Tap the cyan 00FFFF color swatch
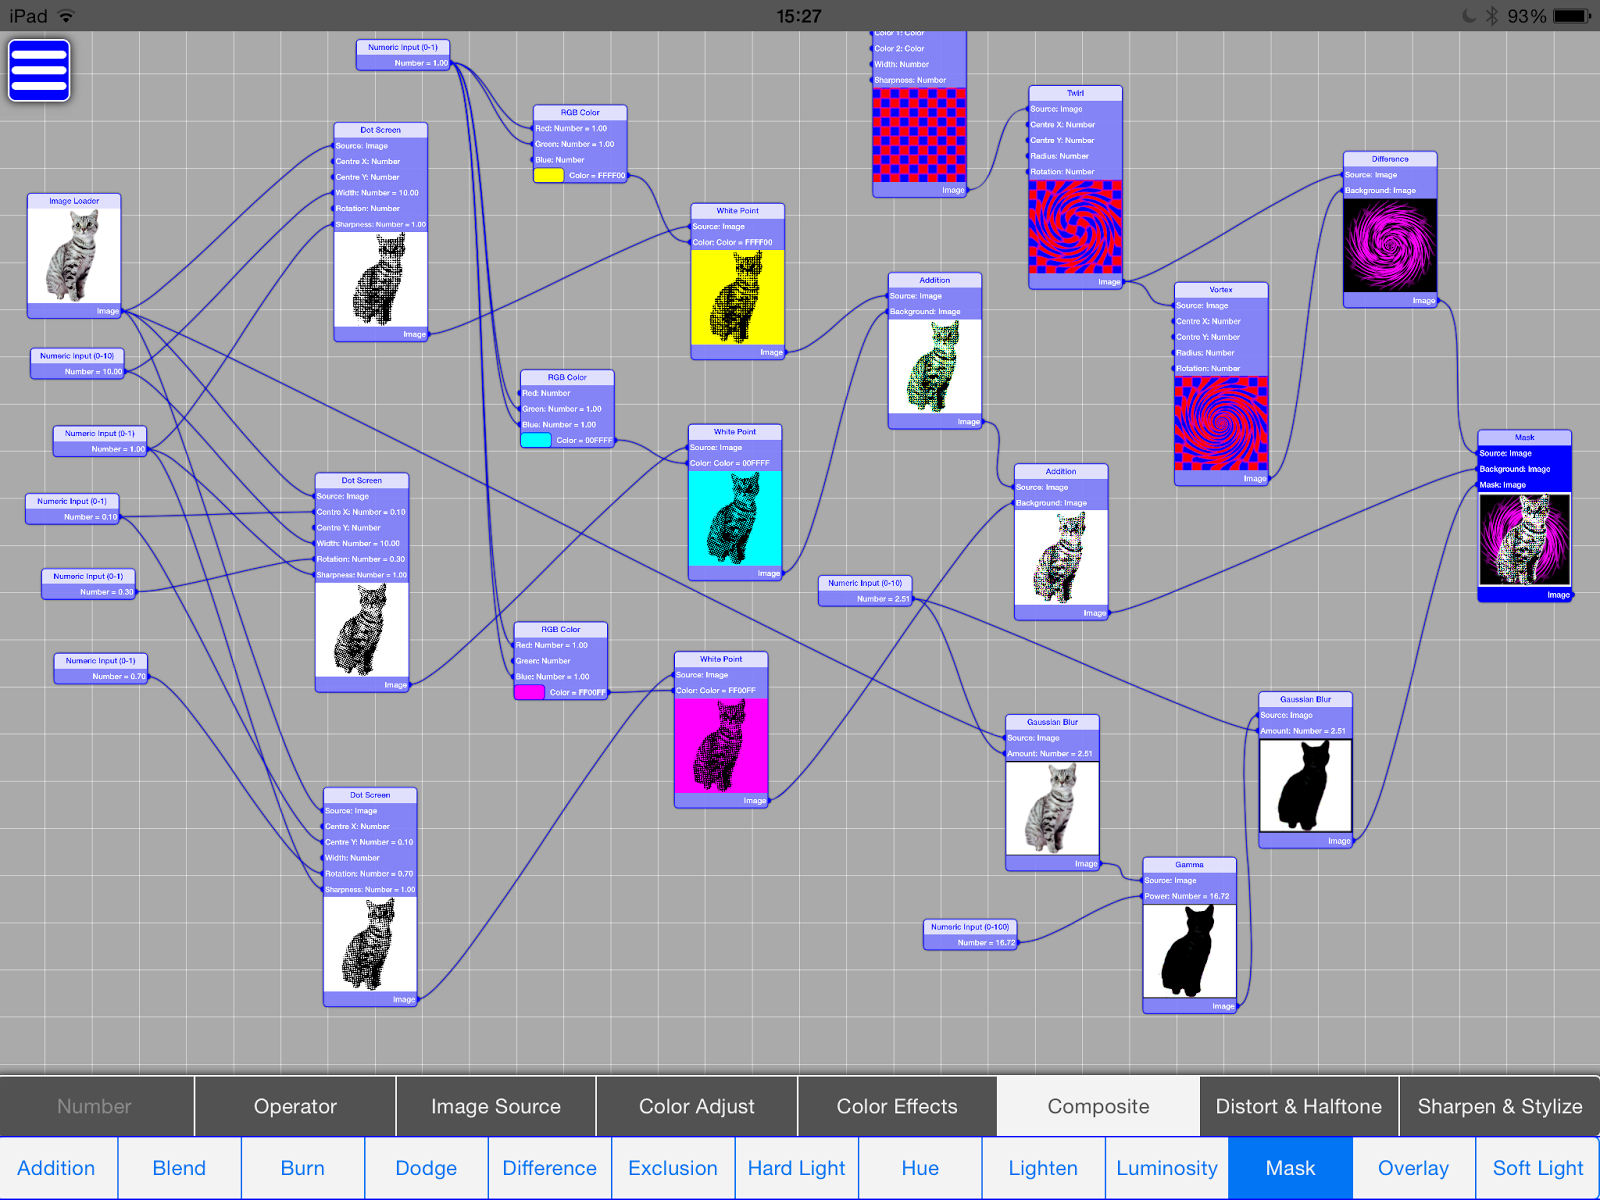This screenshot has width=1600, height=1200. (536, 440)
